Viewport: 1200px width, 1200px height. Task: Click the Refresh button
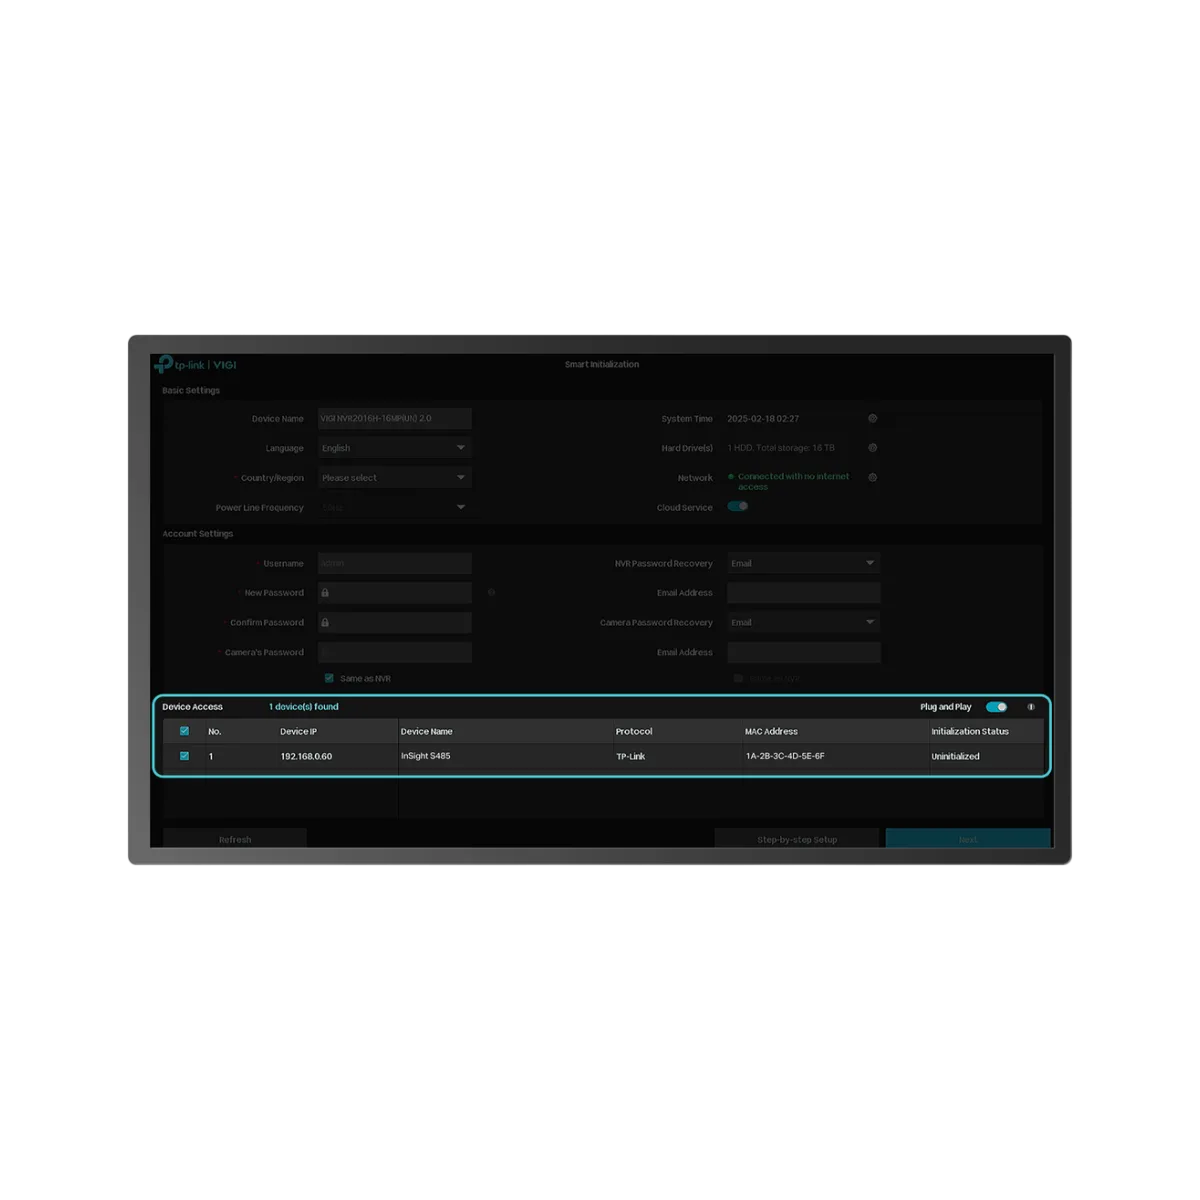coord(235,839)
